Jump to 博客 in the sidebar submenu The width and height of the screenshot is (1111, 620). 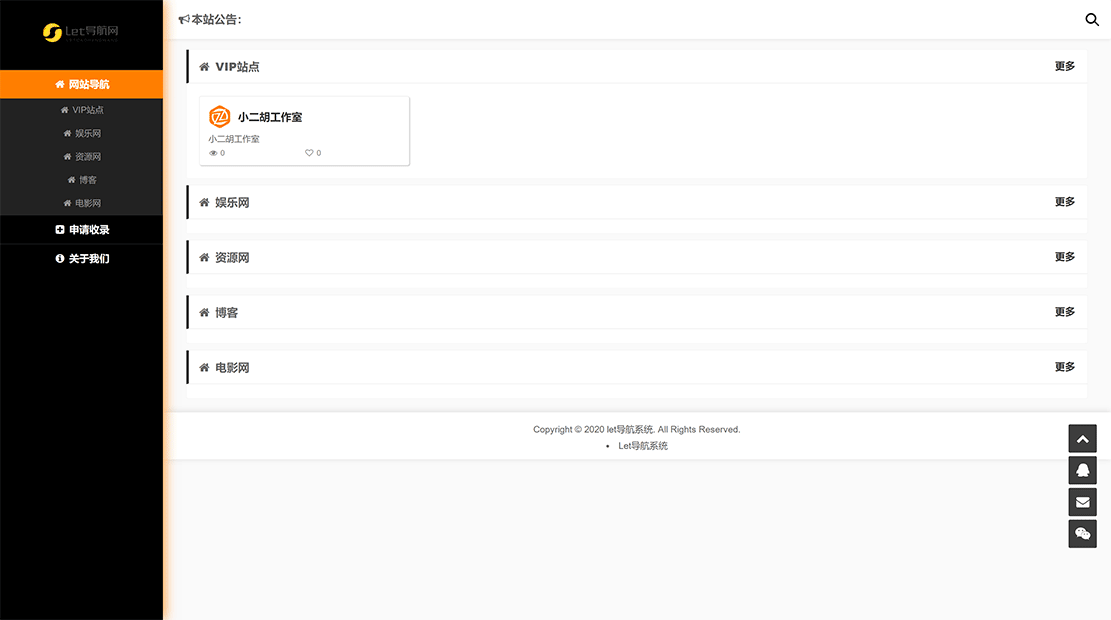click(82, 180)
